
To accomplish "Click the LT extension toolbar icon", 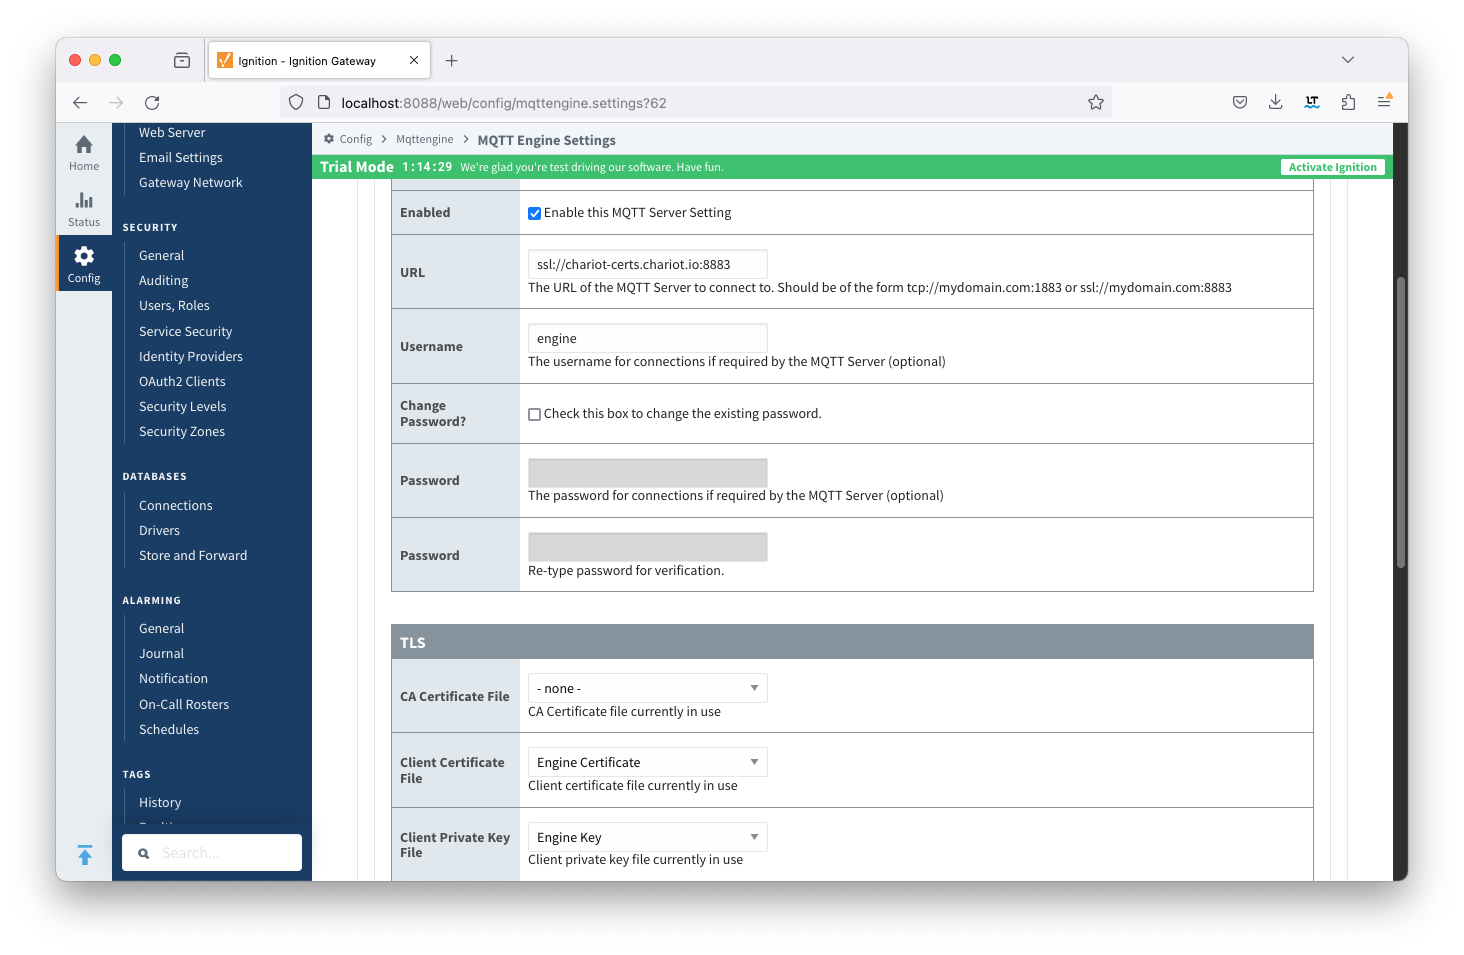I will coord(1312,102).
